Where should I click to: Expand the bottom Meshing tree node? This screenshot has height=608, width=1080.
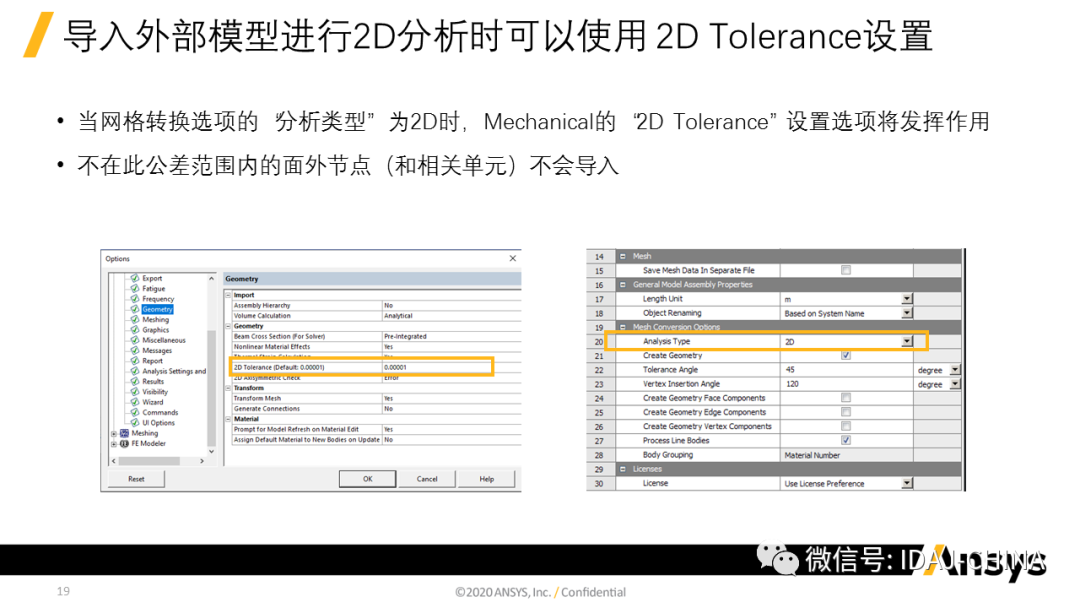tap(114, 434)
